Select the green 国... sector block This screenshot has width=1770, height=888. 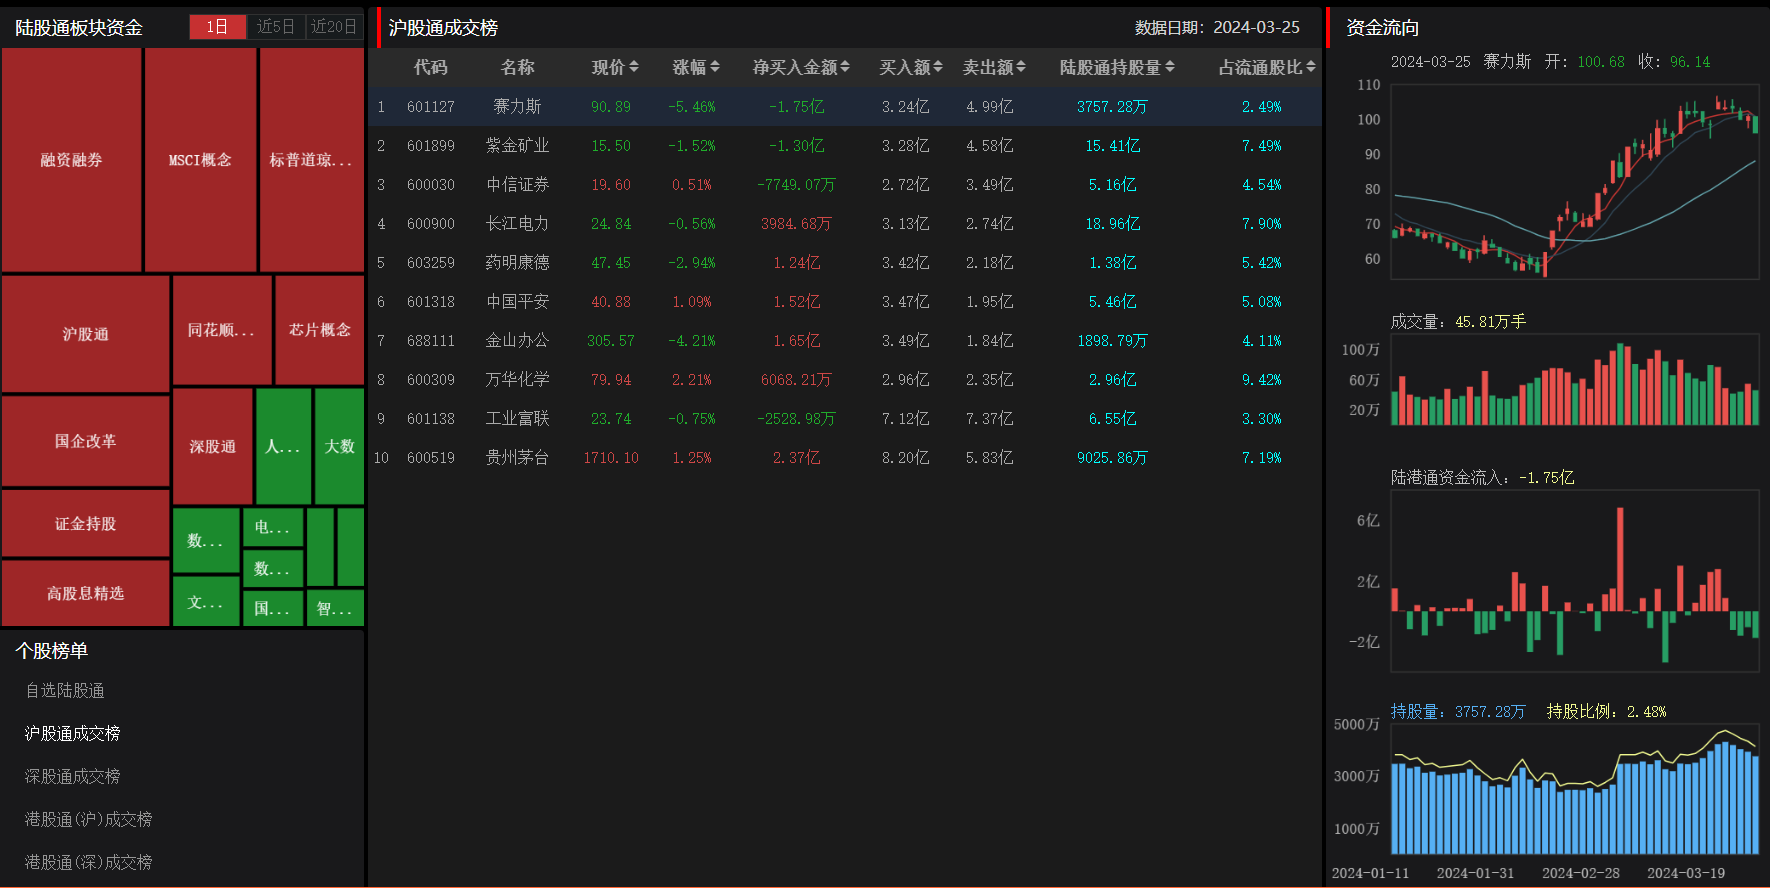(272, 608)
